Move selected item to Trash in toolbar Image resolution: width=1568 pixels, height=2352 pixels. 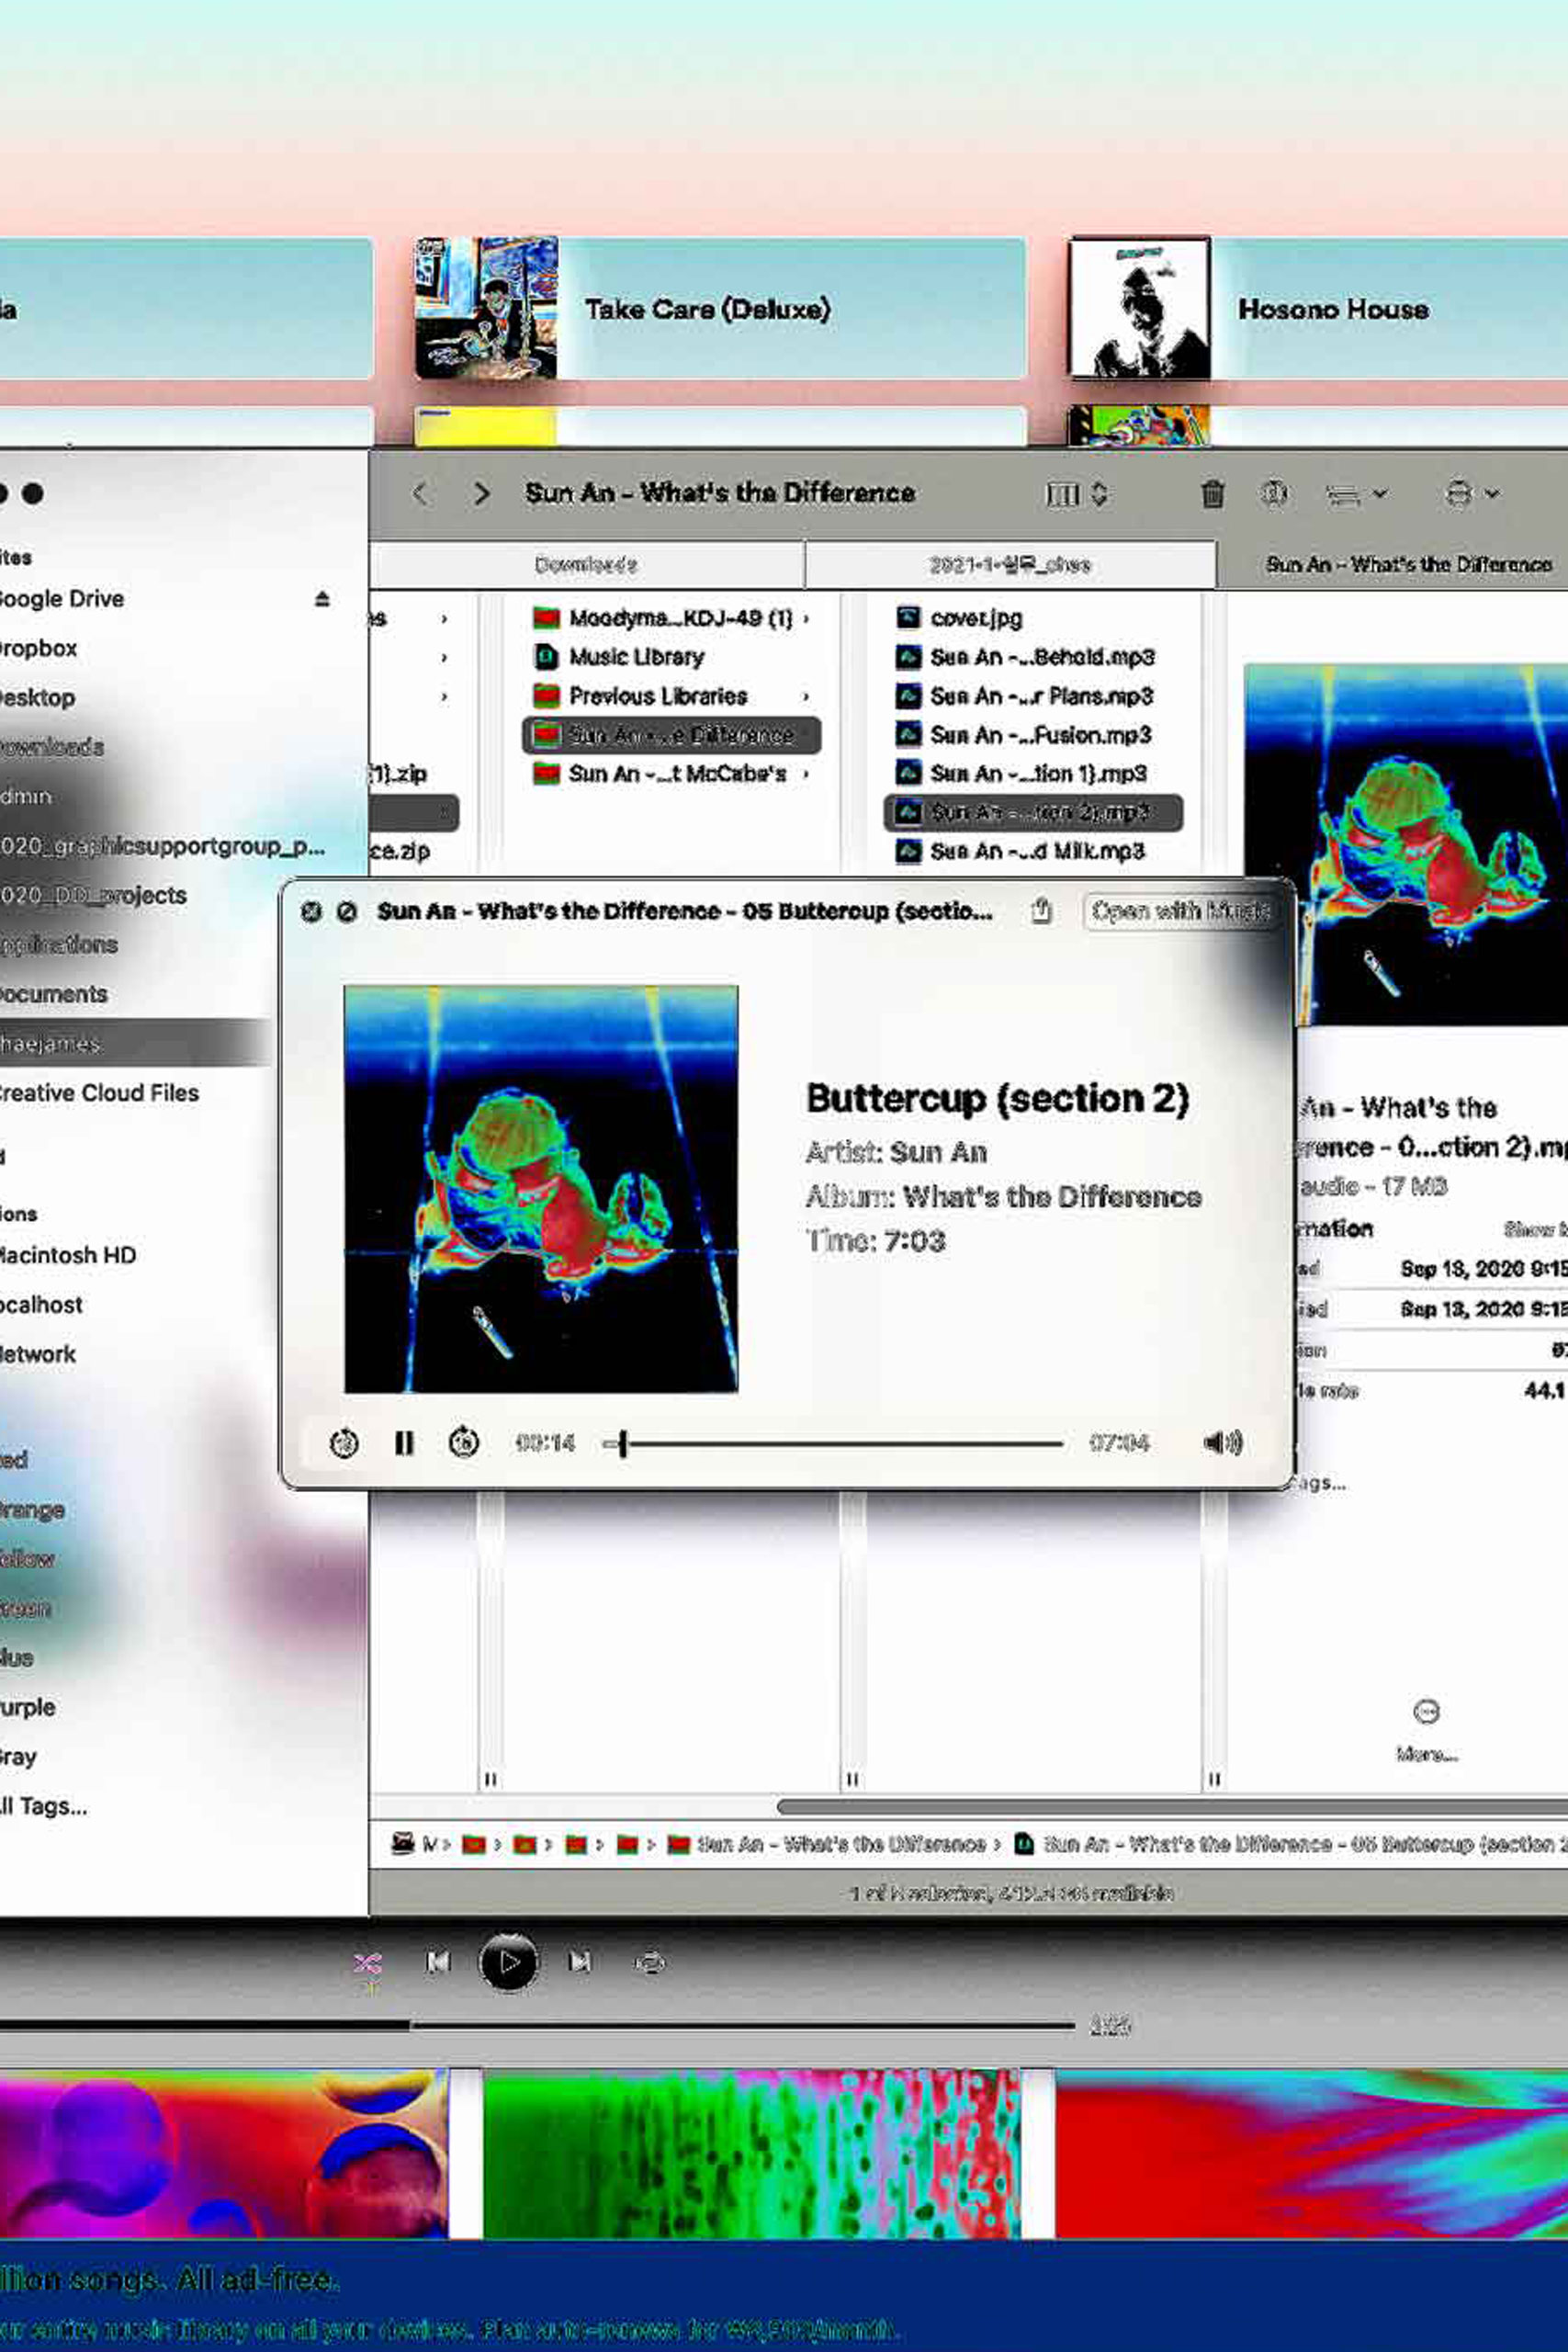pyautogui.click(x=1212, y=494)
